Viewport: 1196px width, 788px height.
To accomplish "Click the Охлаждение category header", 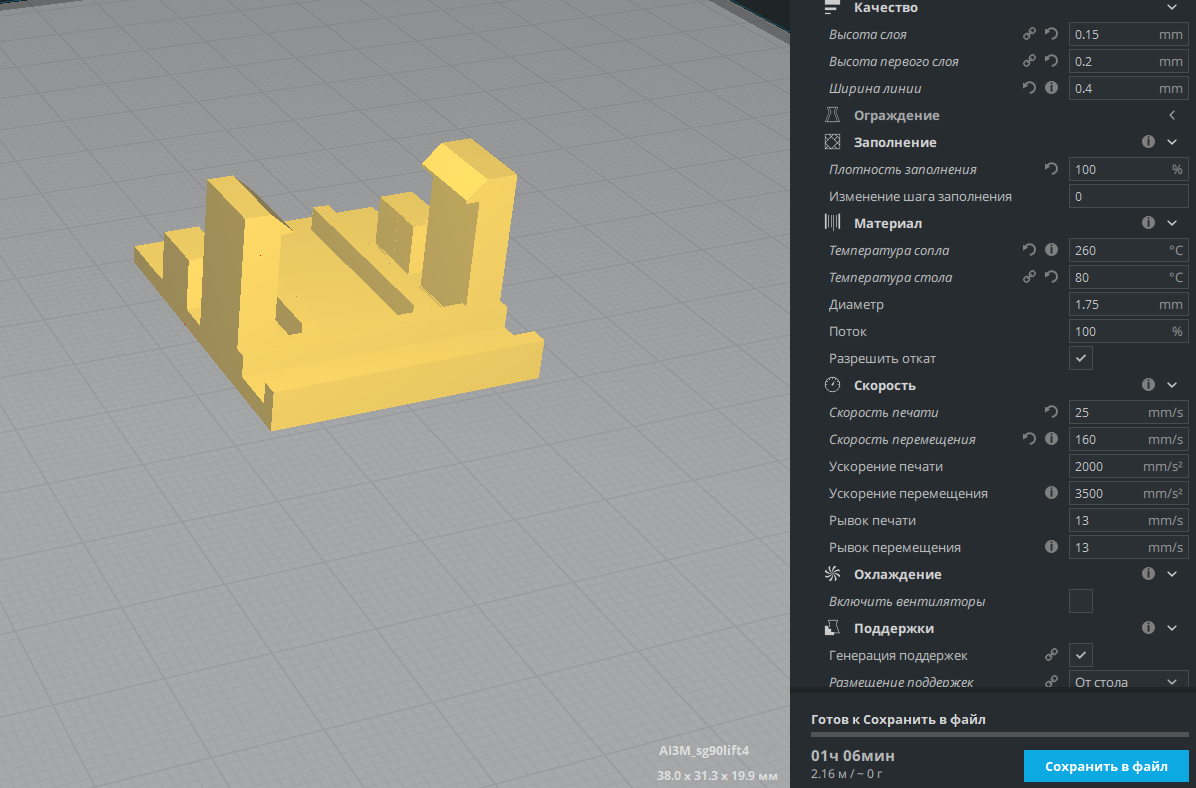I will (897, 574).
